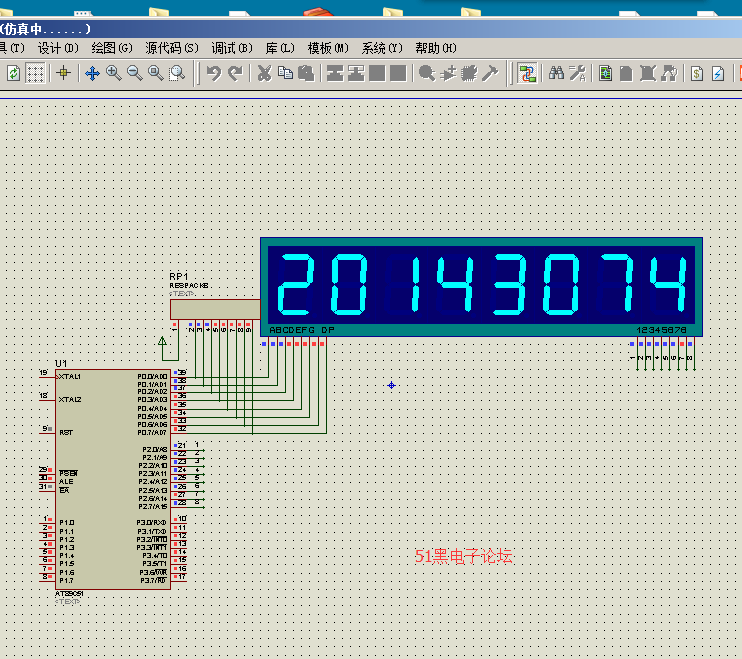
Task: Toggle the grid dots display
Action: 35,73
